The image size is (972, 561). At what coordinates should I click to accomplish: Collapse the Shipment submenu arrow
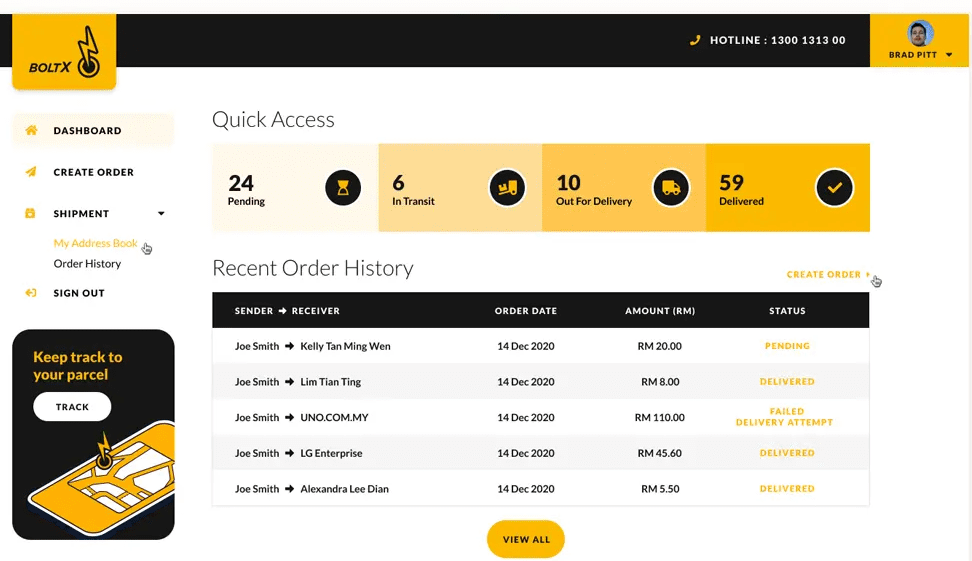(161, 213)
